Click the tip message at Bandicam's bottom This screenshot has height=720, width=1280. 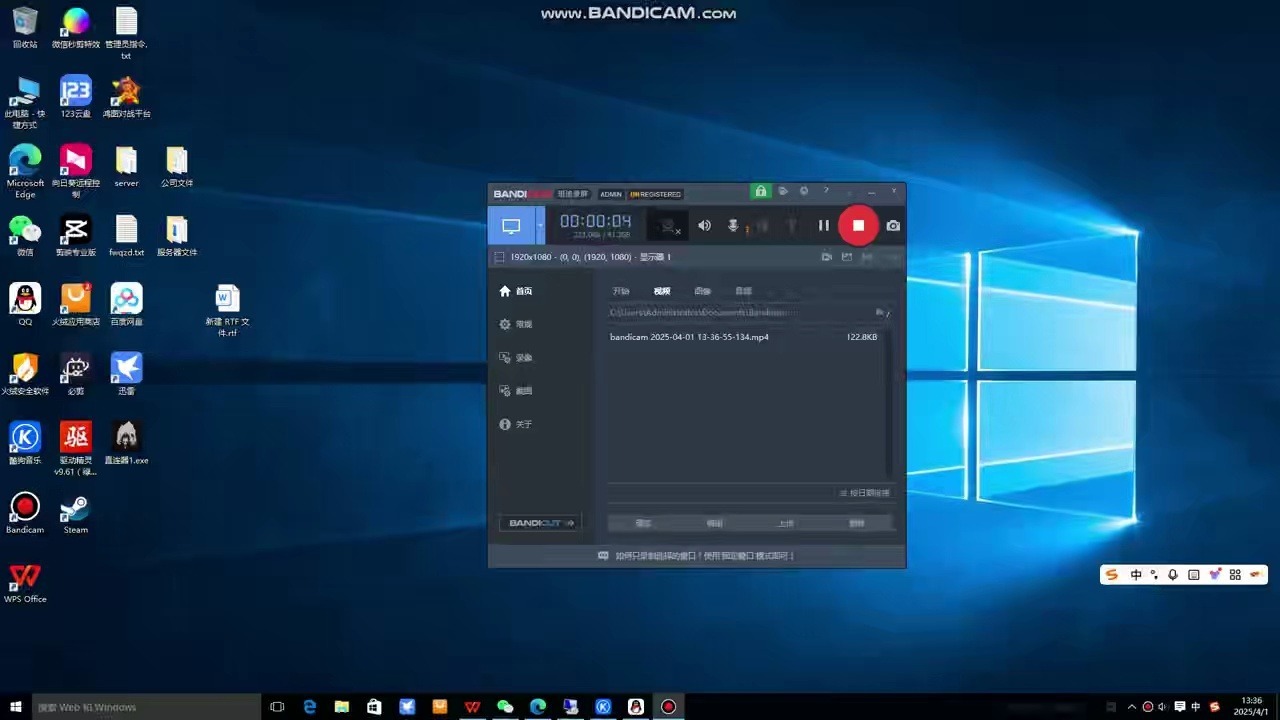tap(697, 555)
